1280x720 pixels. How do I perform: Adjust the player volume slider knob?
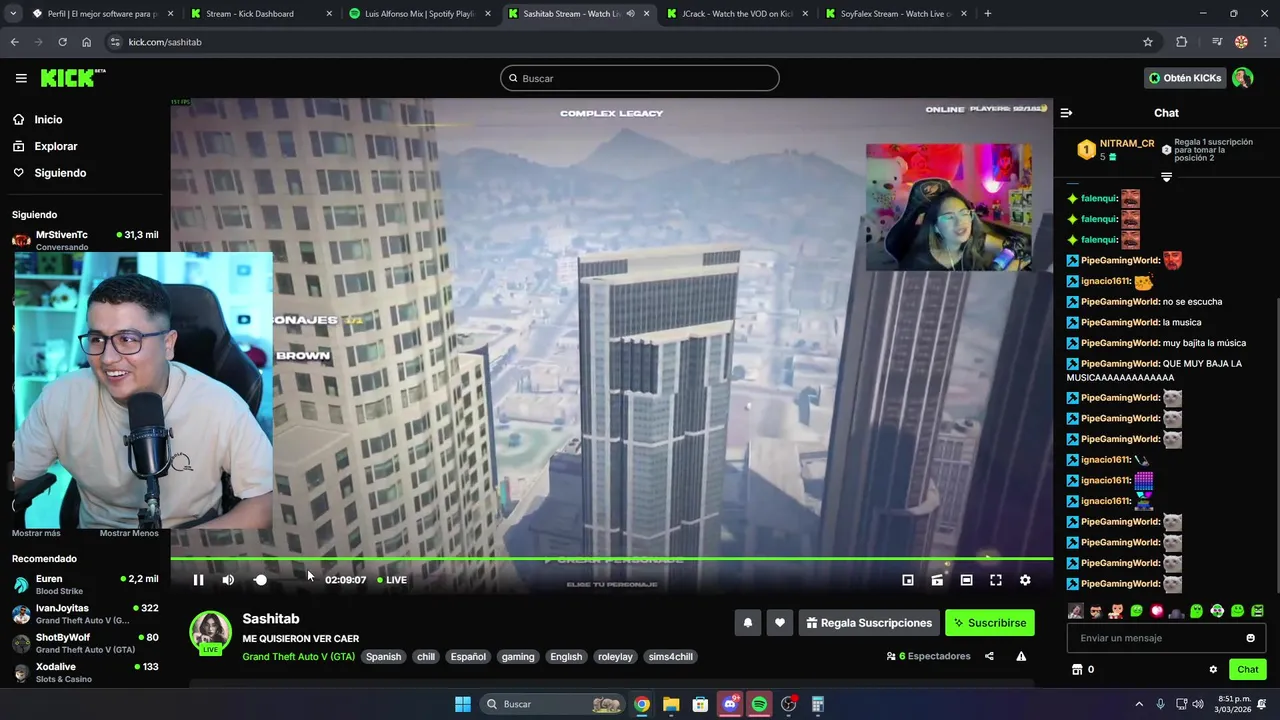[x=261, y=580]
